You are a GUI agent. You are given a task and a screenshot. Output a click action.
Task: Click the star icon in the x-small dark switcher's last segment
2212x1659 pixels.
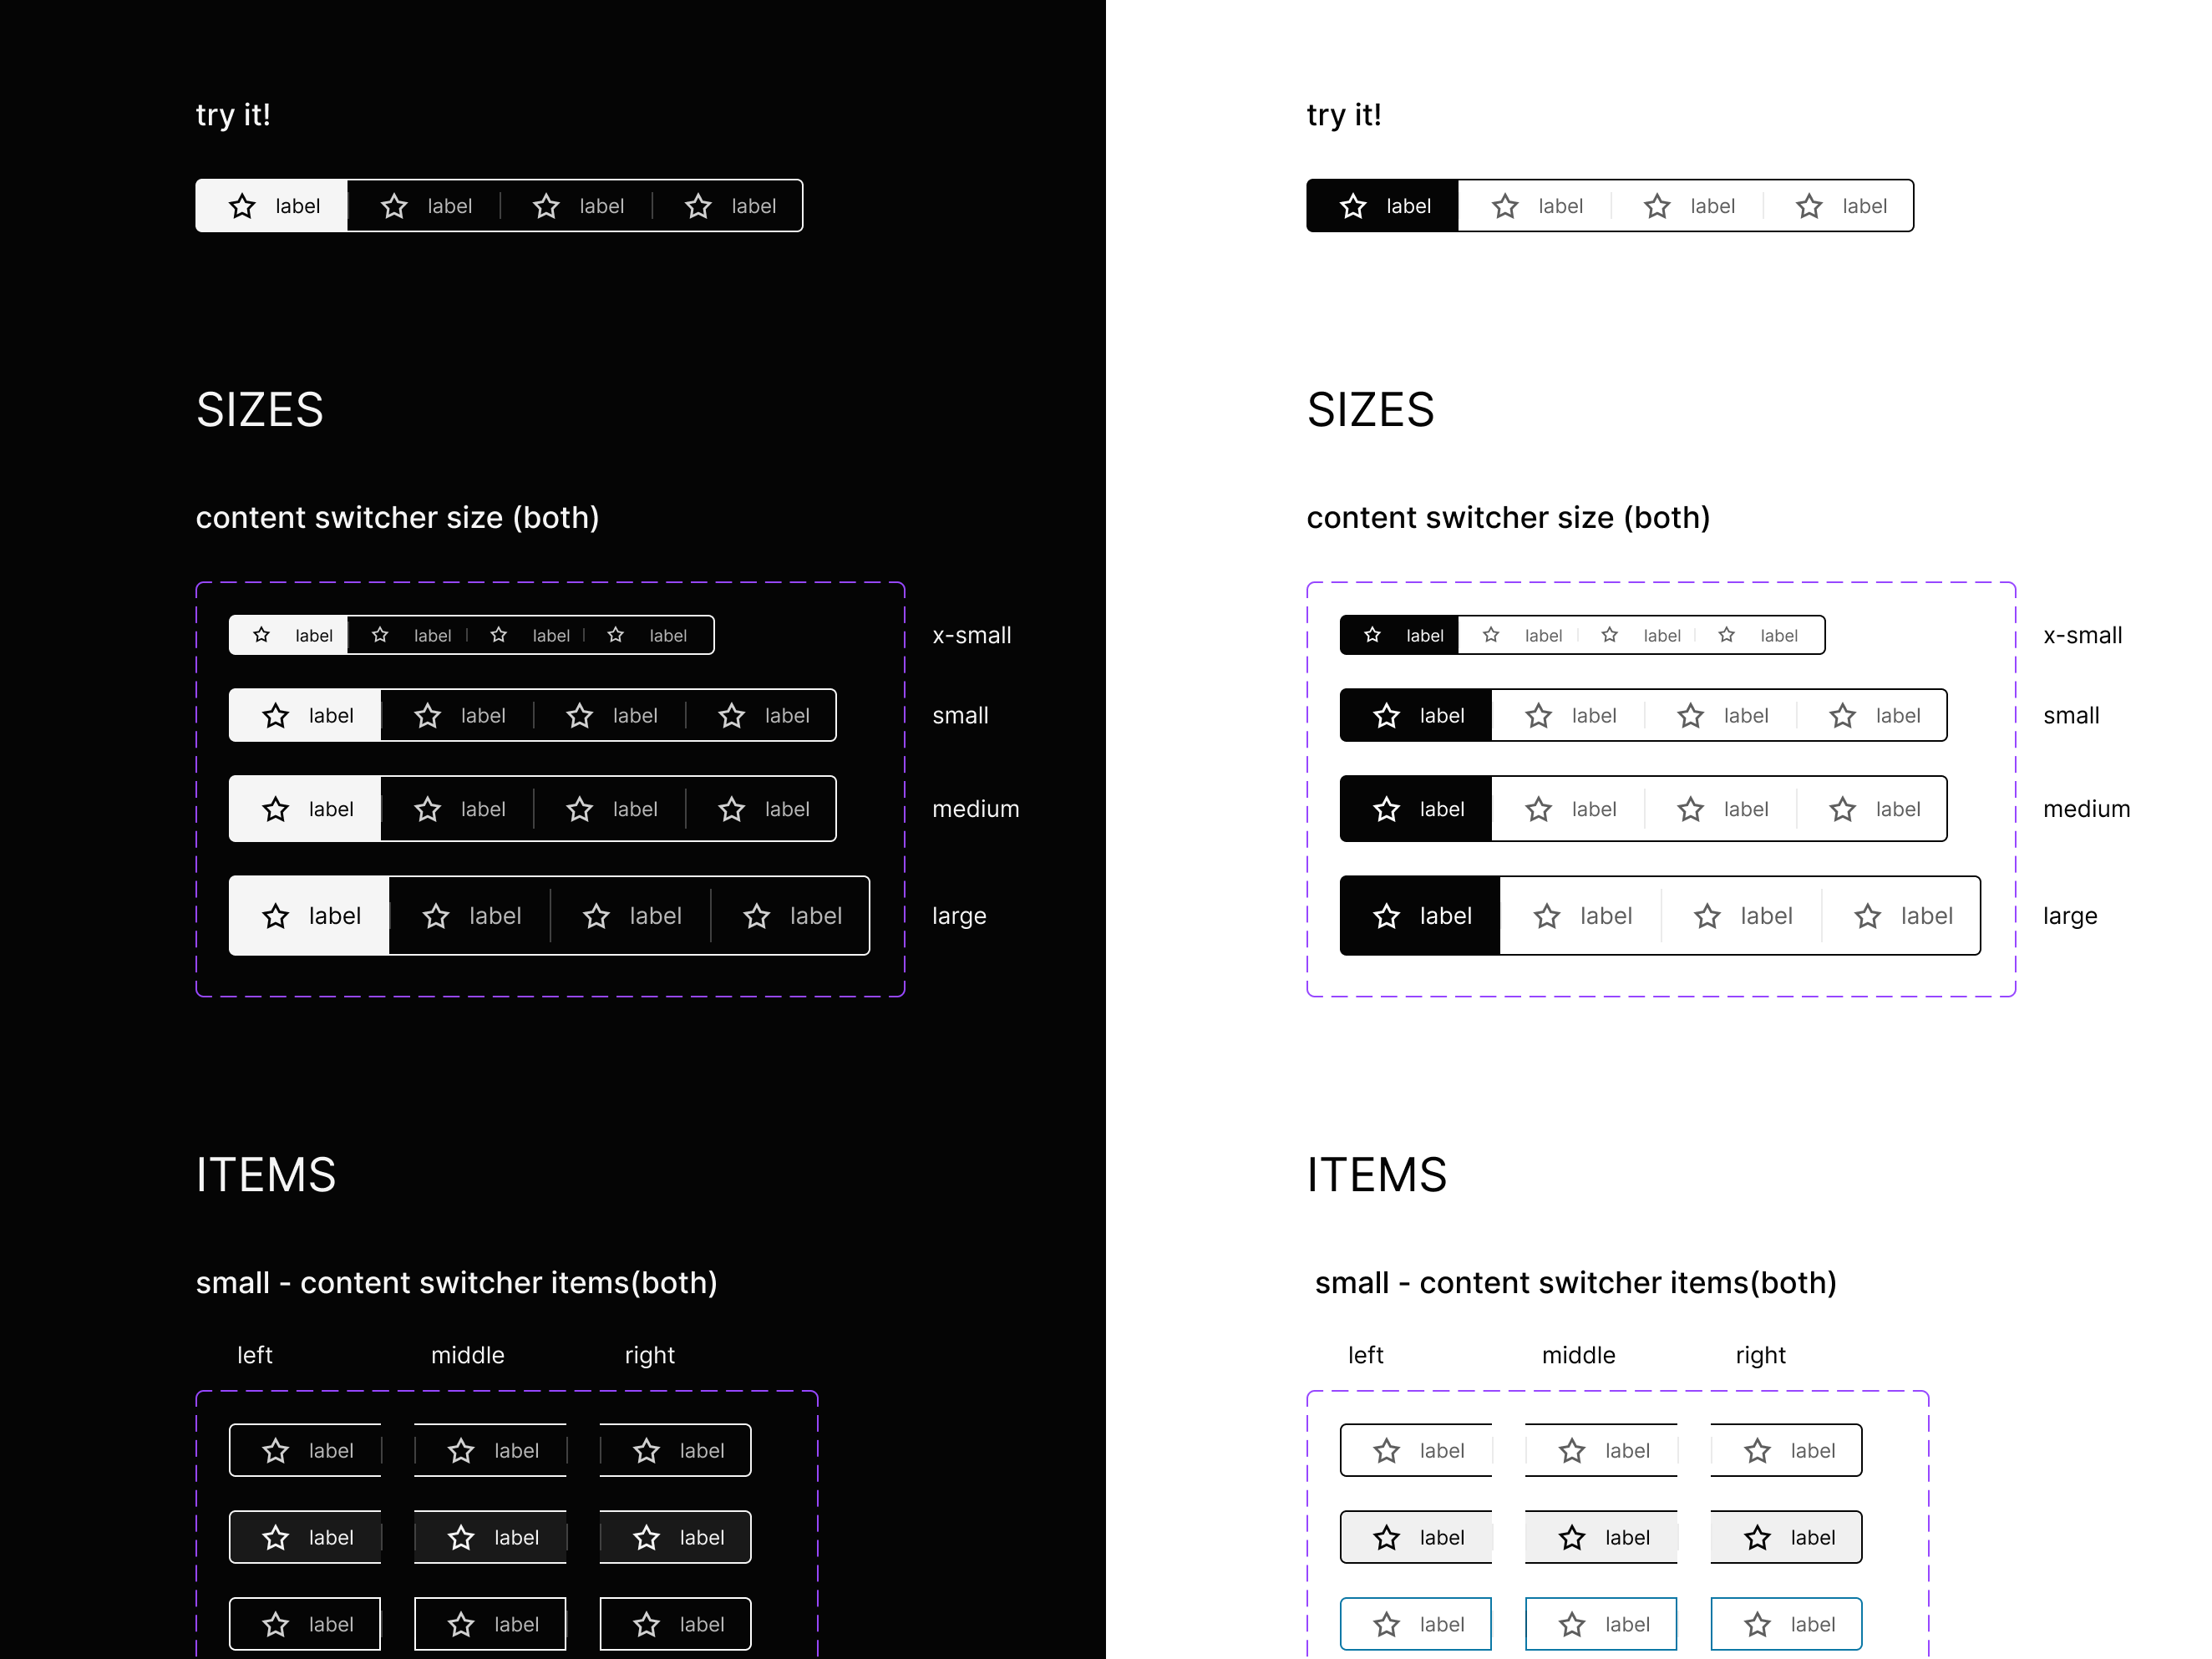pyautogui.click(x=616, y=635)
